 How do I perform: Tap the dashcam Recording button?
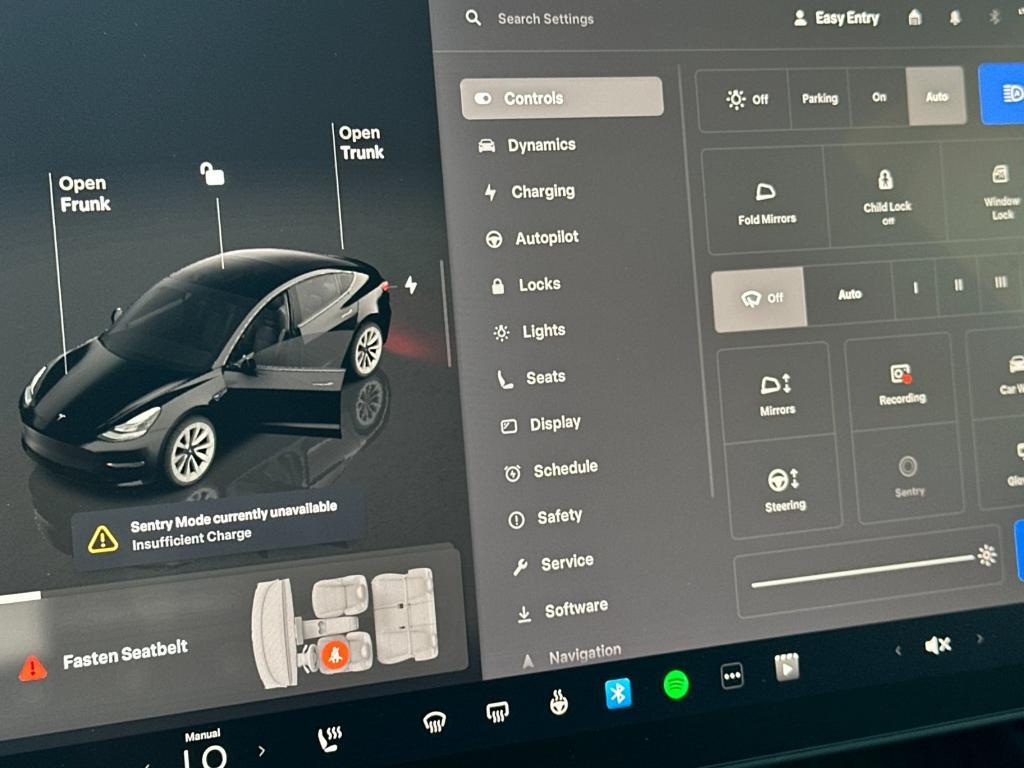(901, 383)
